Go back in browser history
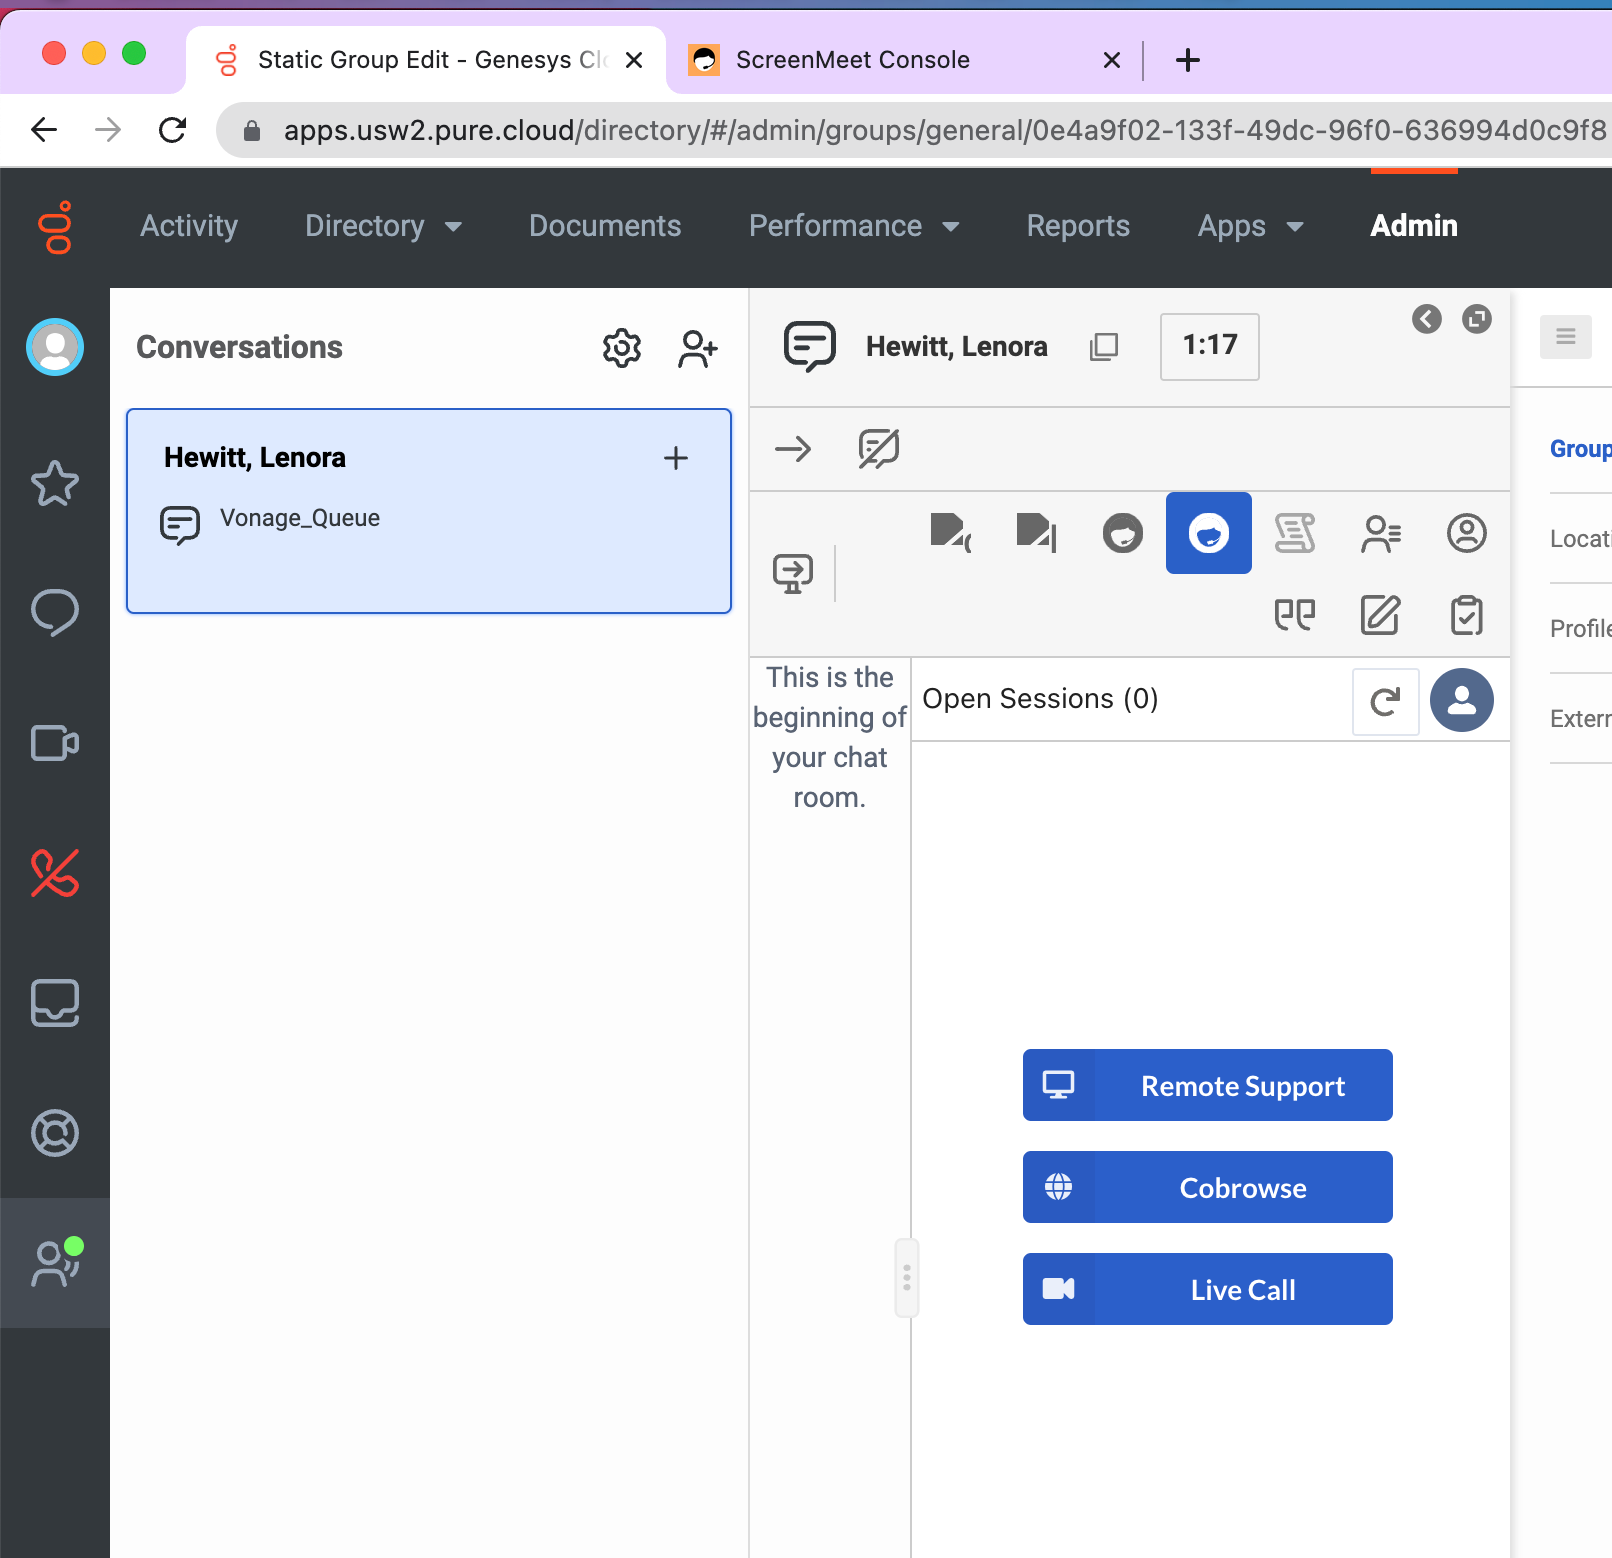The height and width of the screenshot is (1558, 1612). [x=44, y=130]
